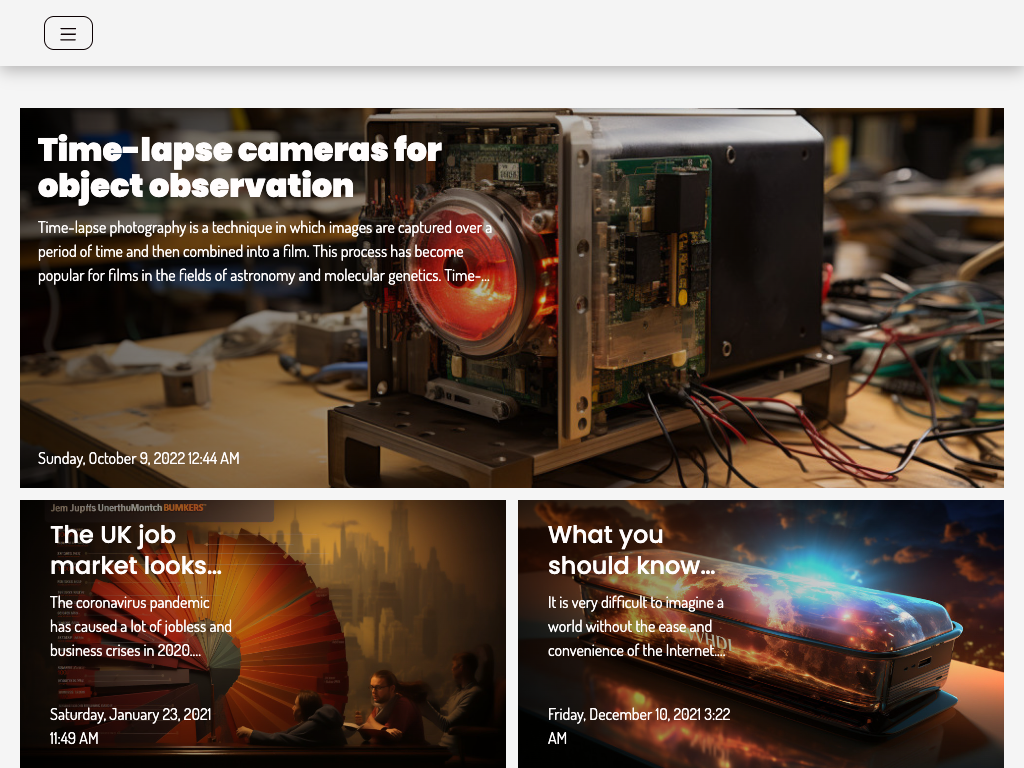Viewport: 1024px width, 768px height.
Task: Open the 'Time-lapse cameras for object observation' headline
Action: 240,168
